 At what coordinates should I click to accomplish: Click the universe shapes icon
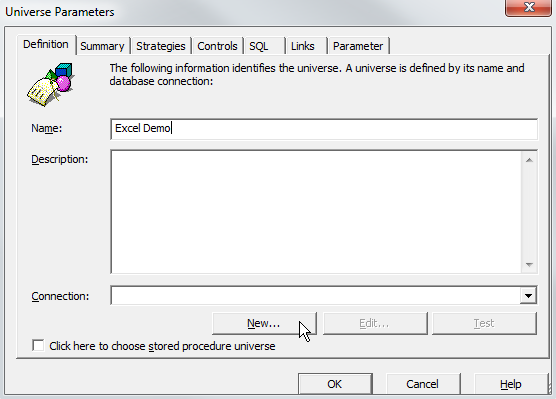point(50,84)
